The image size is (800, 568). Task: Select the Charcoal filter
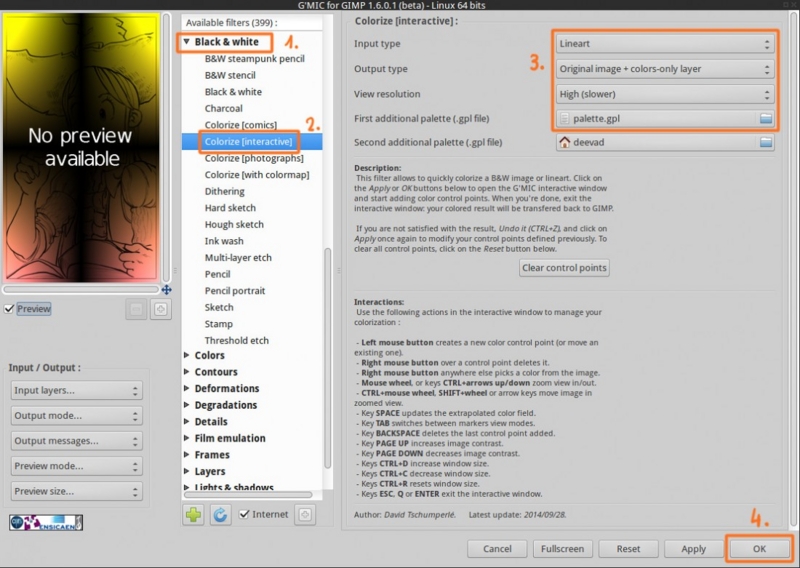point(223,109)
